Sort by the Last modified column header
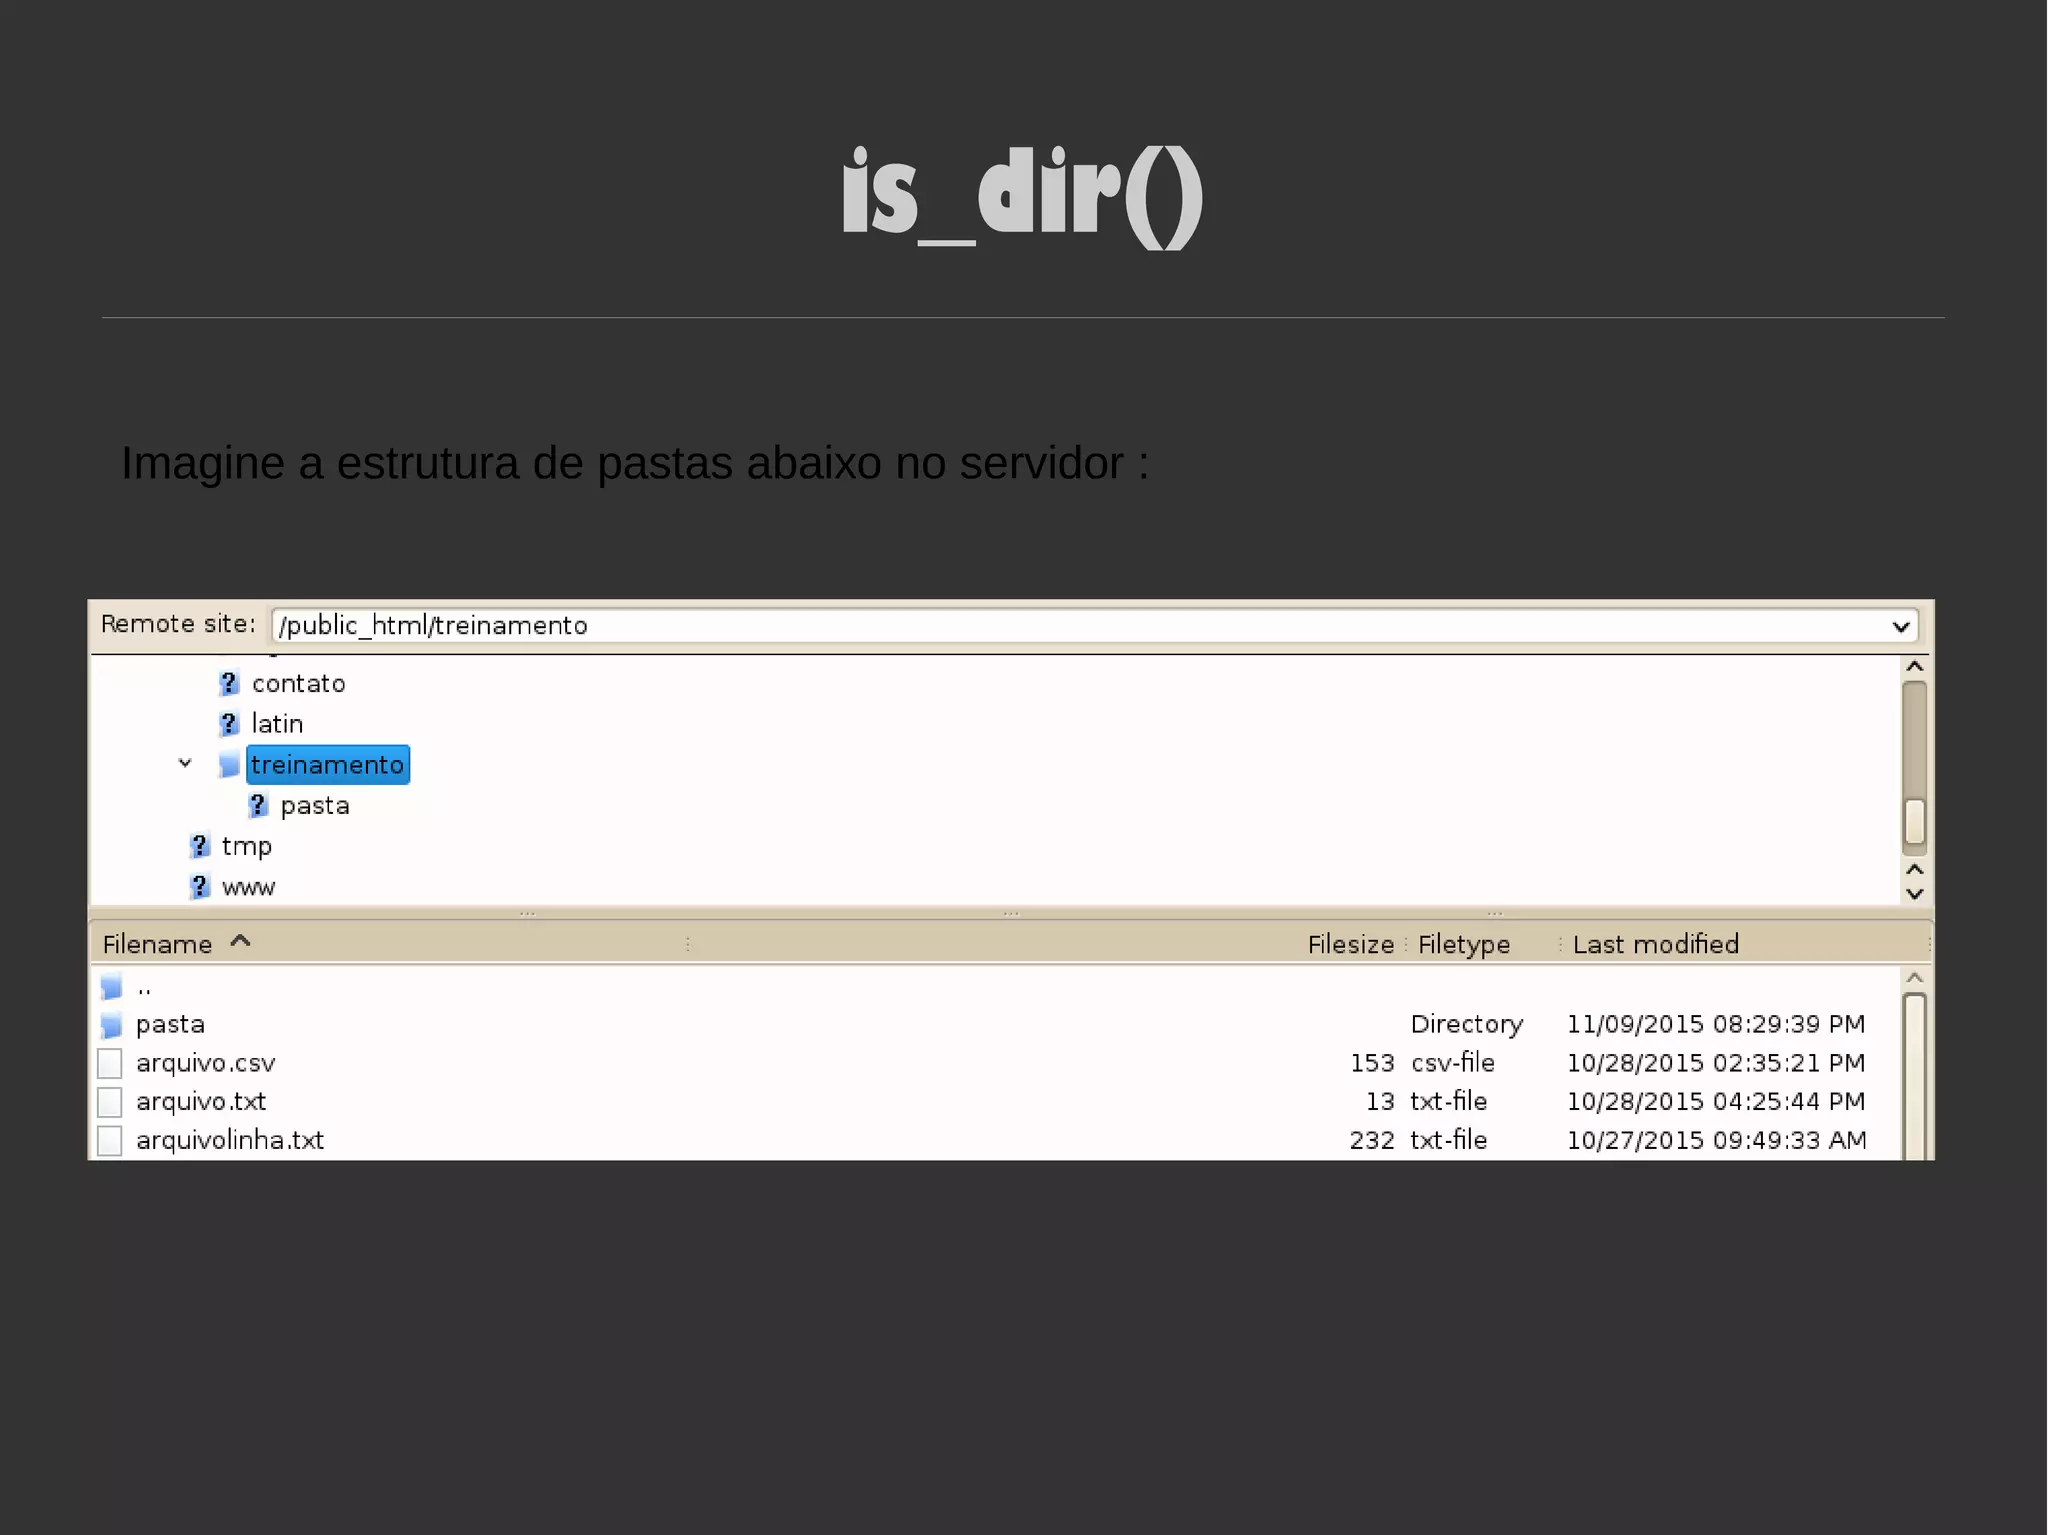2048x1535 pixels. (1655, 944)
